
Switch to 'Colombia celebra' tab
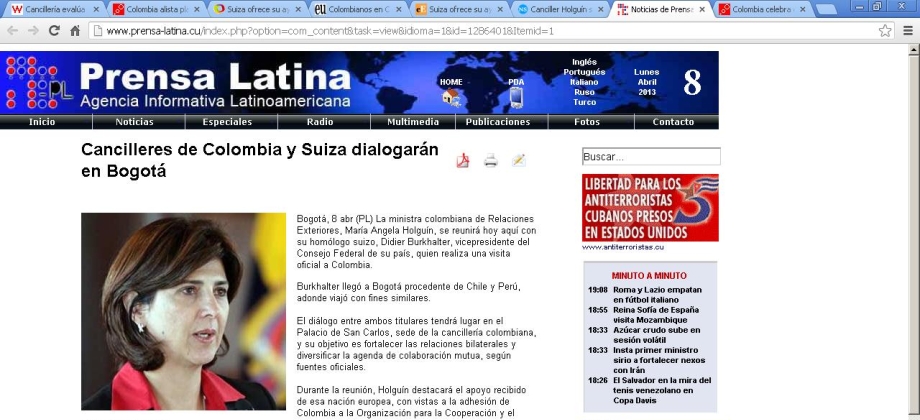762,9
